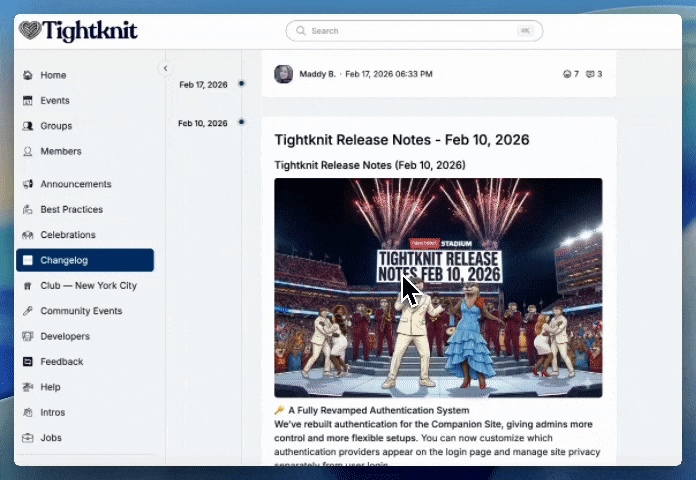This screenshot has width=696, height=480.
Task: Open the Jobs channel
Action: [85, 437]
